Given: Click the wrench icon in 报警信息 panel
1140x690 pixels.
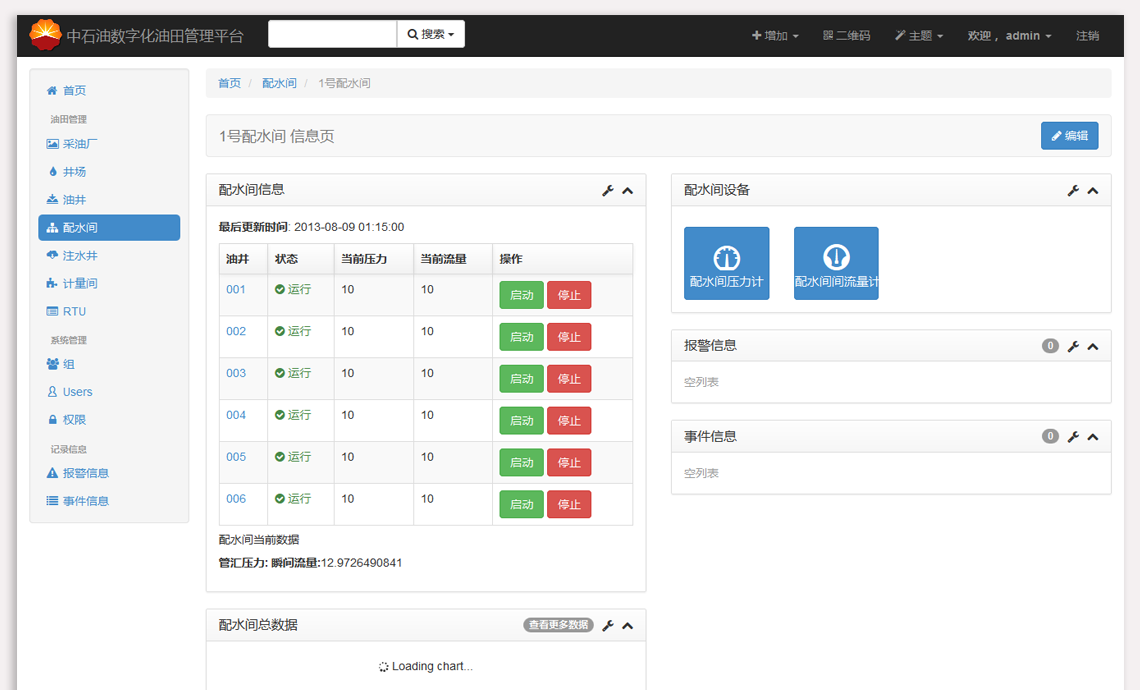Looking at the screenshot, I should [x=1073, y=346].
